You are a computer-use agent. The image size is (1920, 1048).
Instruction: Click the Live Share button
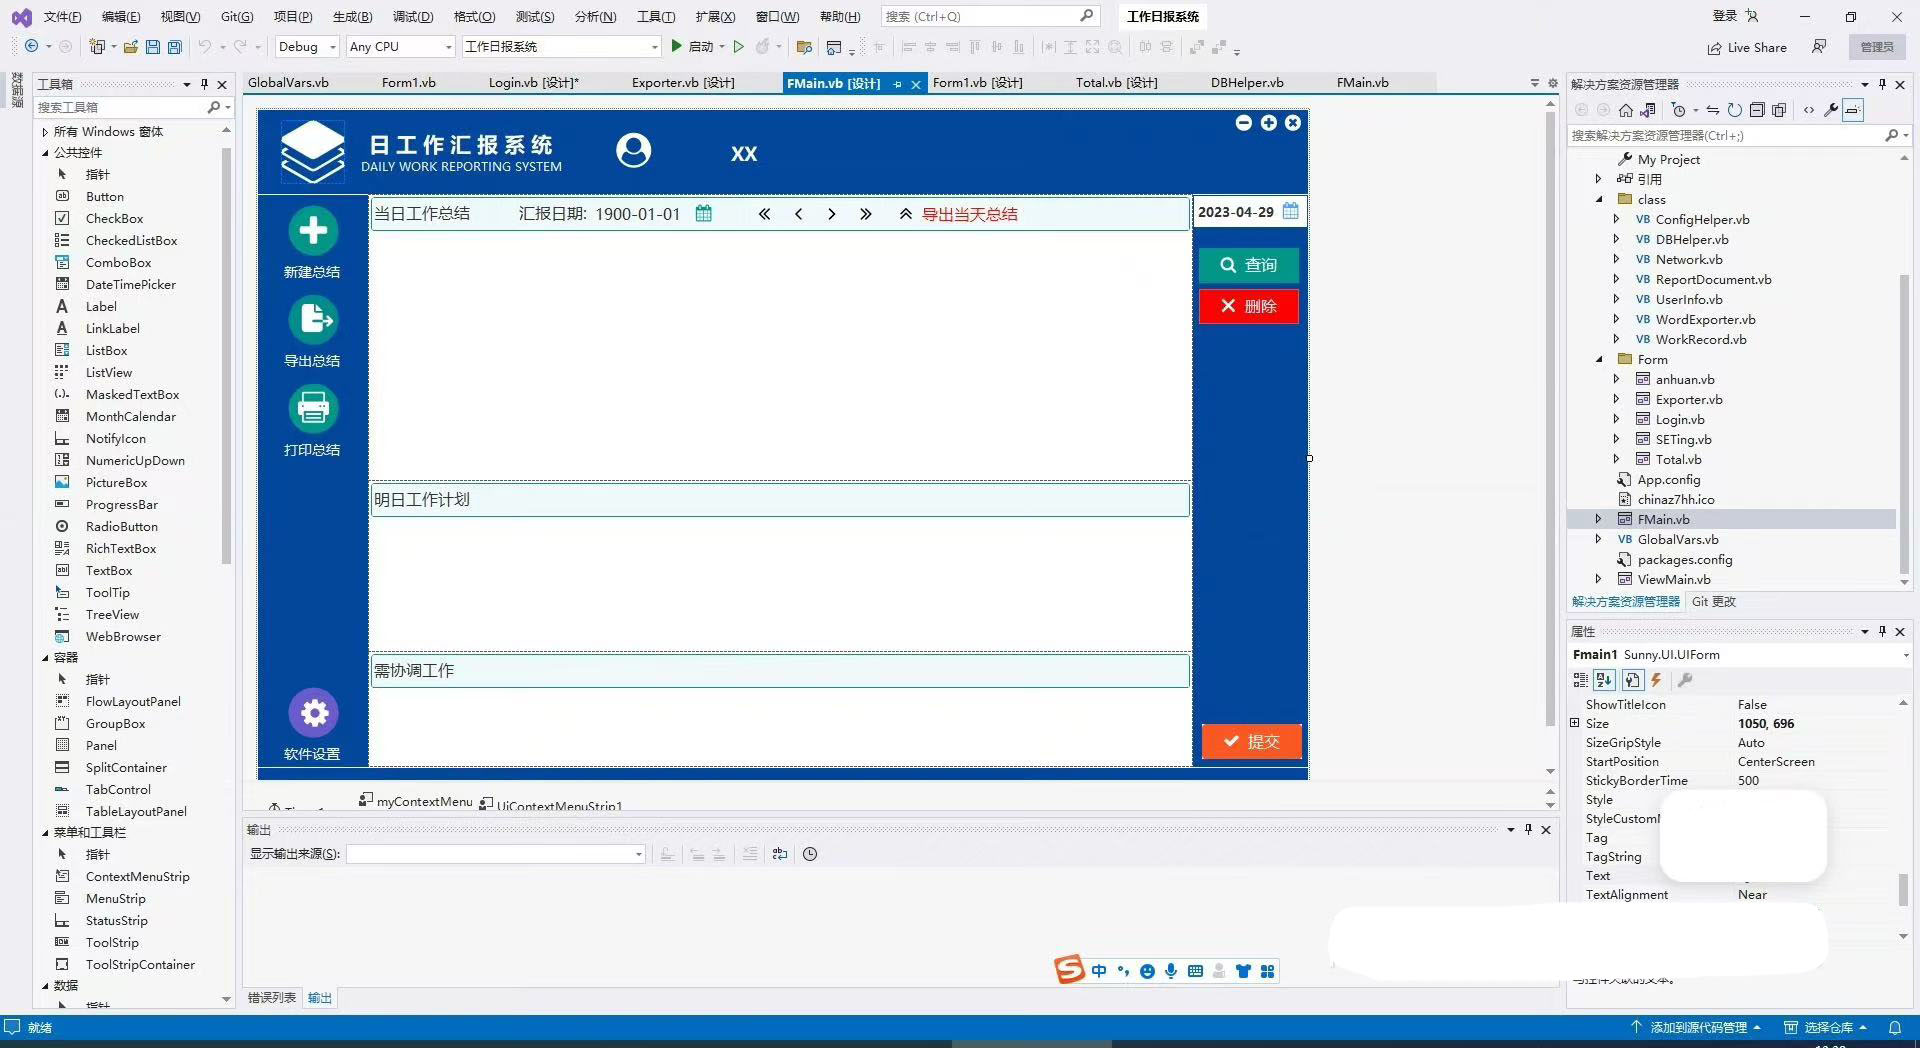point(1746,47)
